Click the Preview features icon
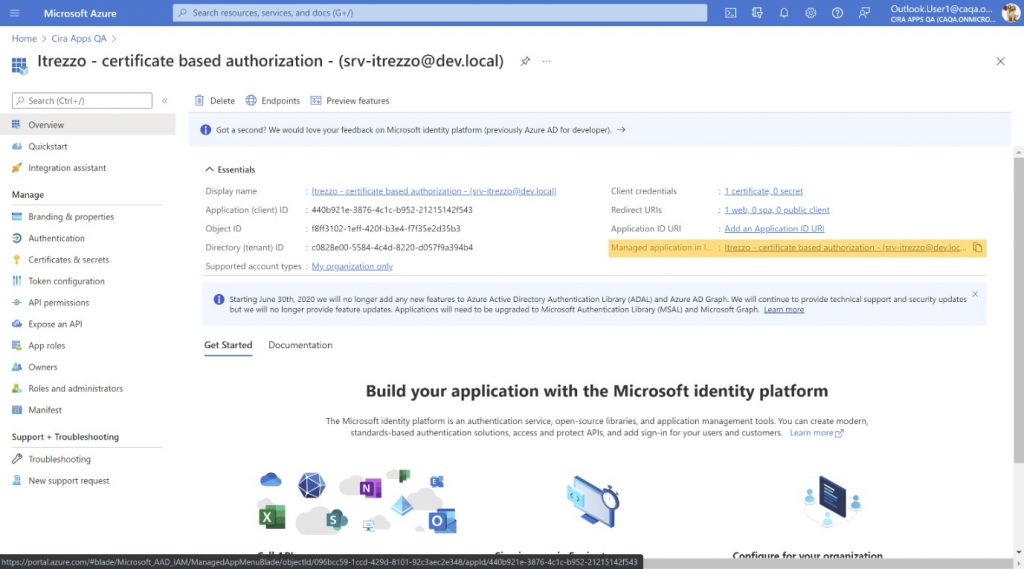Image resolution: width=1024 pixels, height=569 pixels. click(x=316, y=101)
